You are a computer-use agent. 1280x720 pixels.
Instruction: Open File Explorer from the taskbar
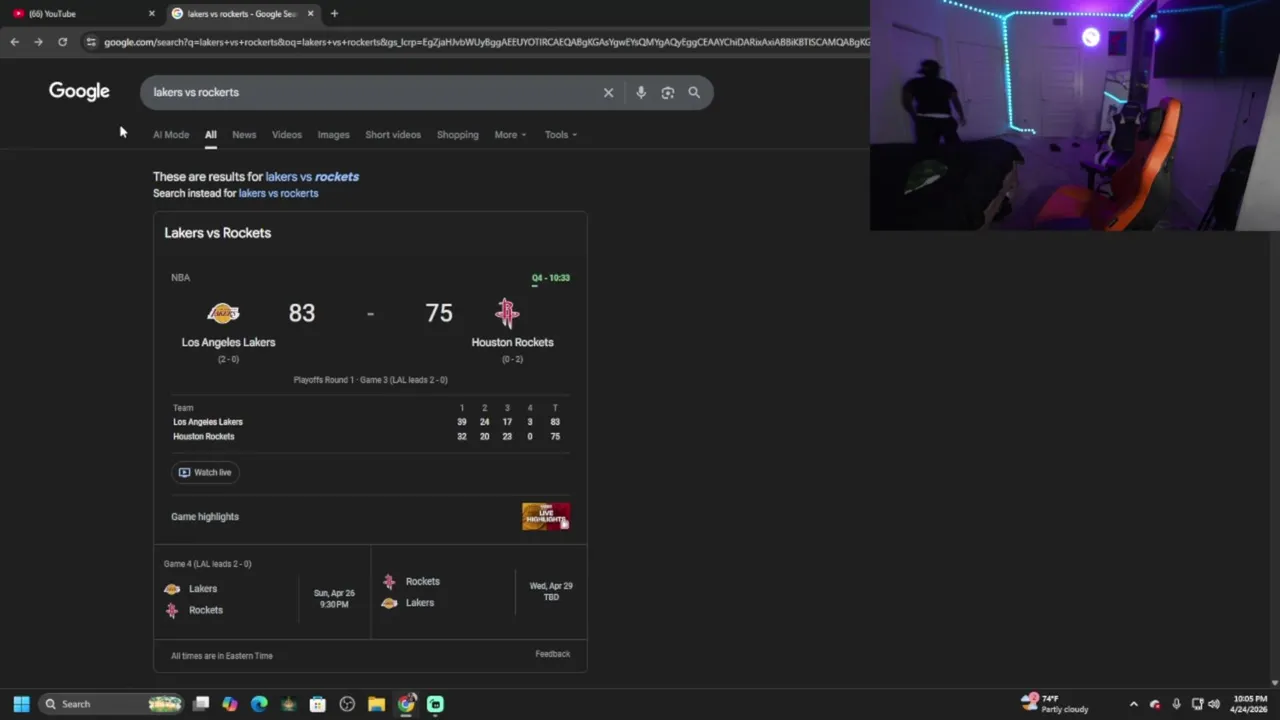376,704
